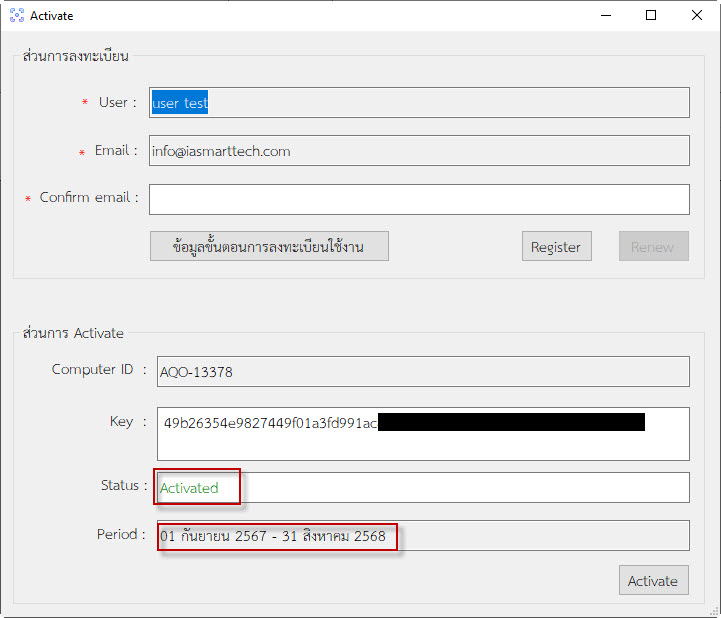Click the Register button
The height and width of the screenshot is (618, 721).
pyautogui.click(x=556, y=246)
